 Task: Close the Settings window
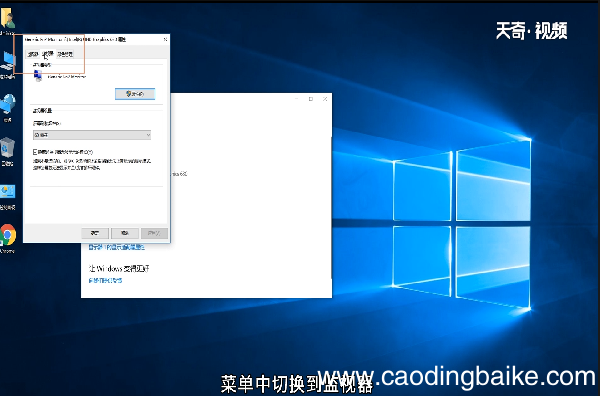click(325, 99)
